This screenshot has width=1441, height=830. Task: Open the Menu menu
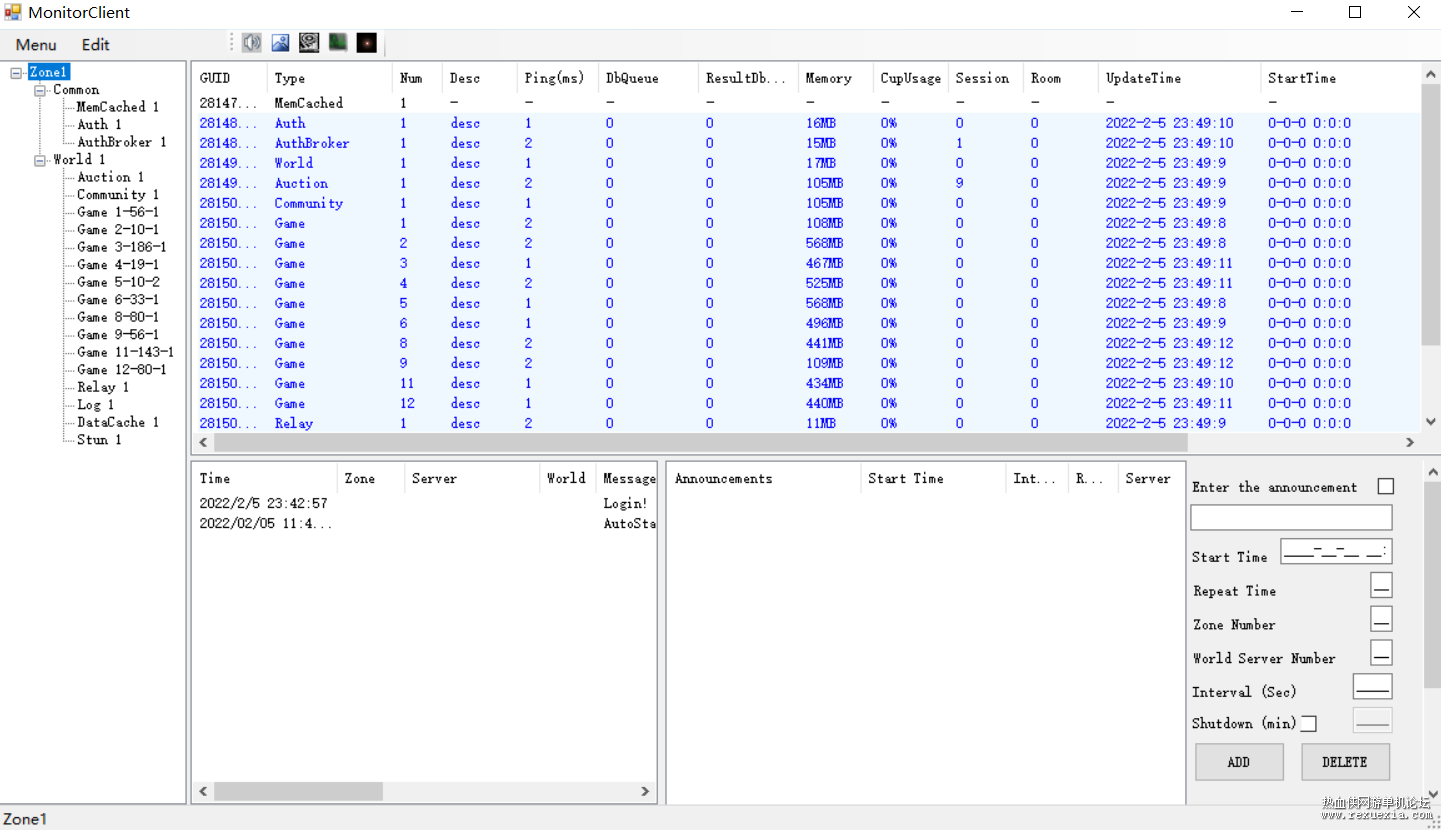point(36,45)
